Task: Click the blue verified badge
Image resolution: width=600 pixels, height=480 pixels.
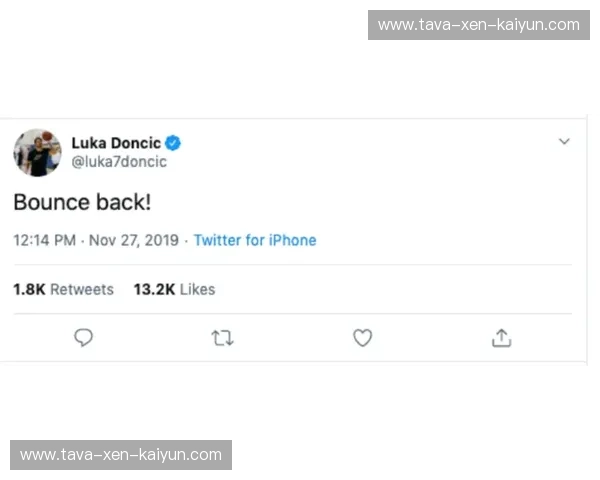Action: [173, 143]
